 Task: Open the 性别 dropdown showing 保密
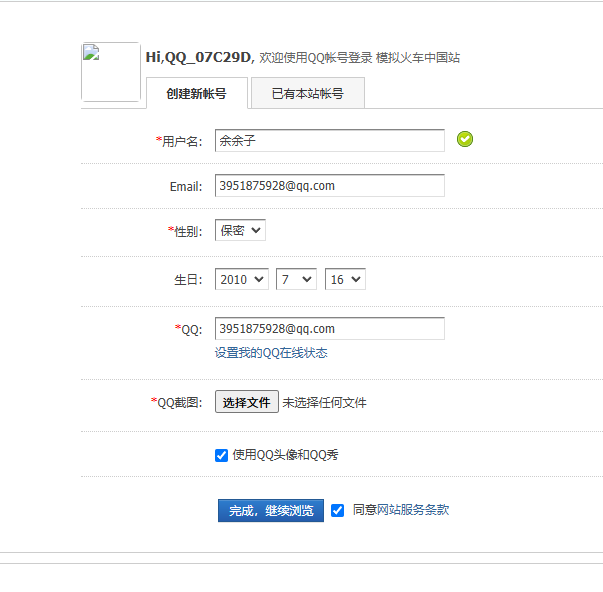(x=240, y=230)
